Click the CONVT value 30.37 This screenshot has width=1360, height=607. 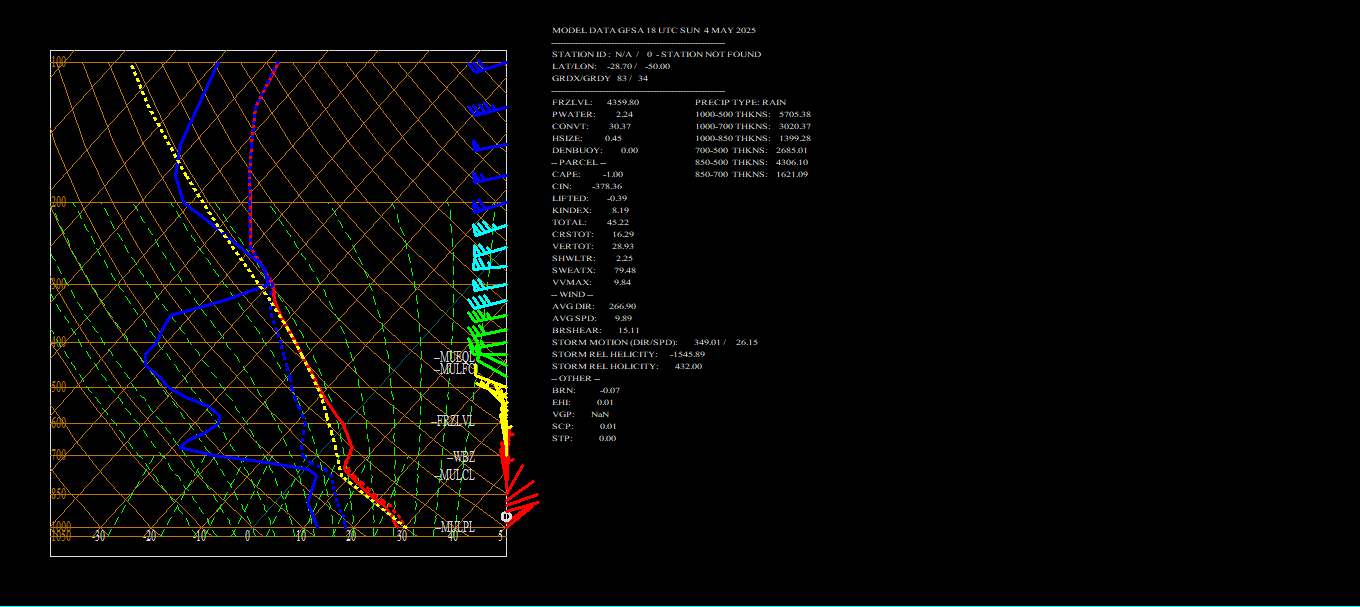pyautogui.click(x=620, y=126)
